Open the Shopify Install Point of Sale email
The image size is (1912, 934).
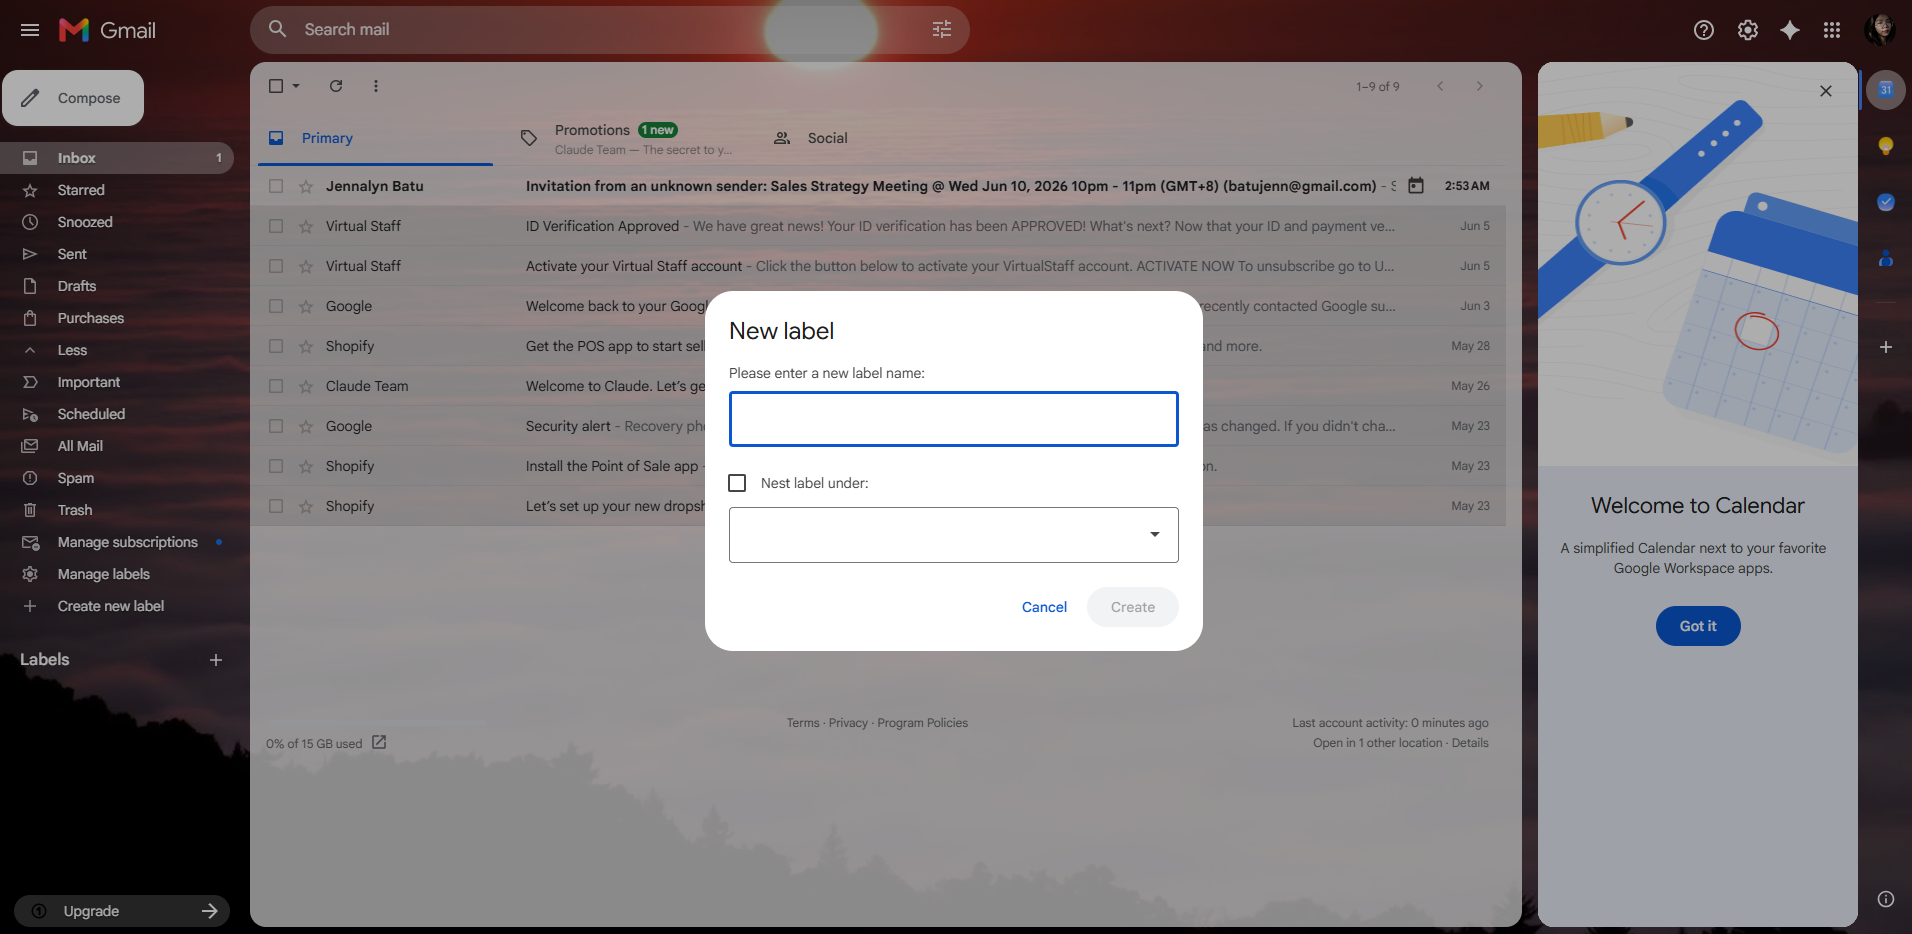pyautogui.click(x=878, y=466)
